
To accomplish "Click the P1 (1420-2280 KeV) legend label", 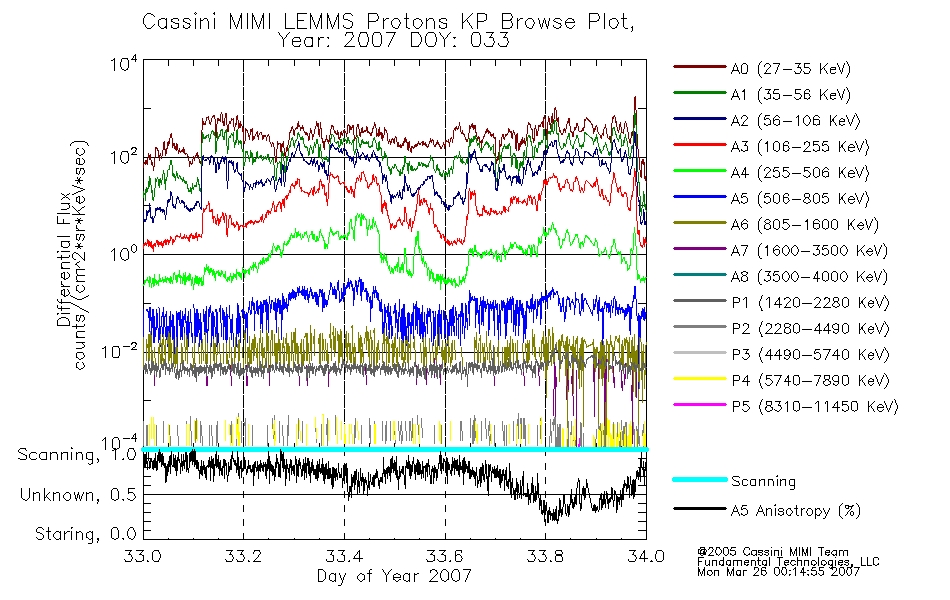I will 810,302.
